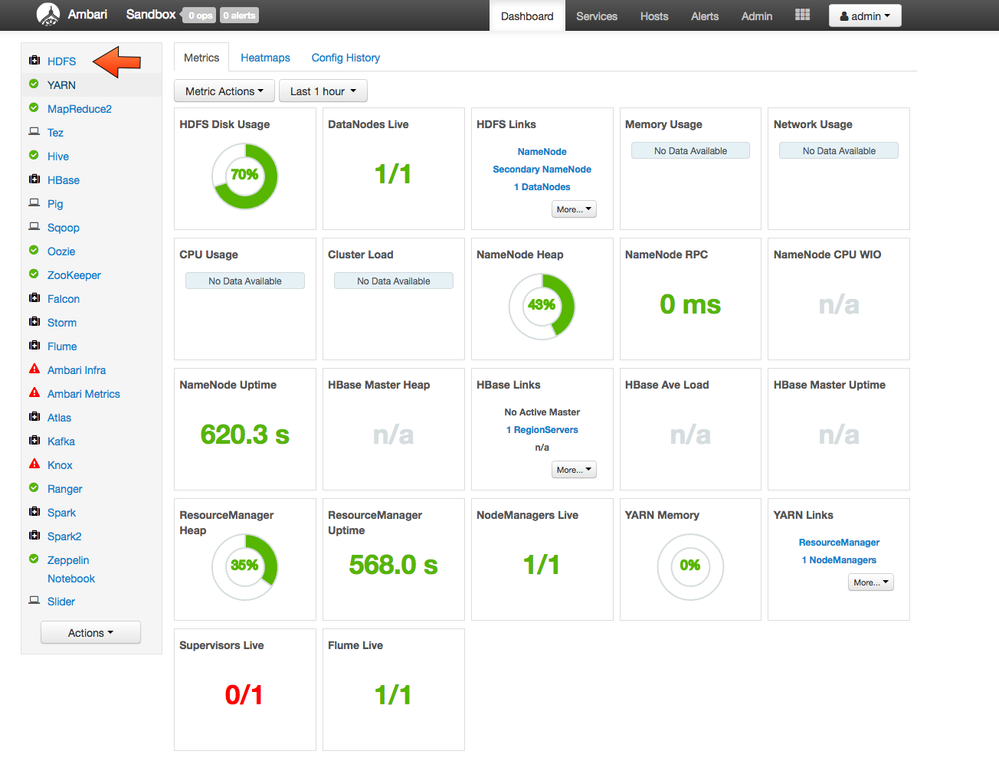Click HDFS maintenance status icon
Image resolution: width=999 pixels, height=778 pixels.
coord(34,61)
